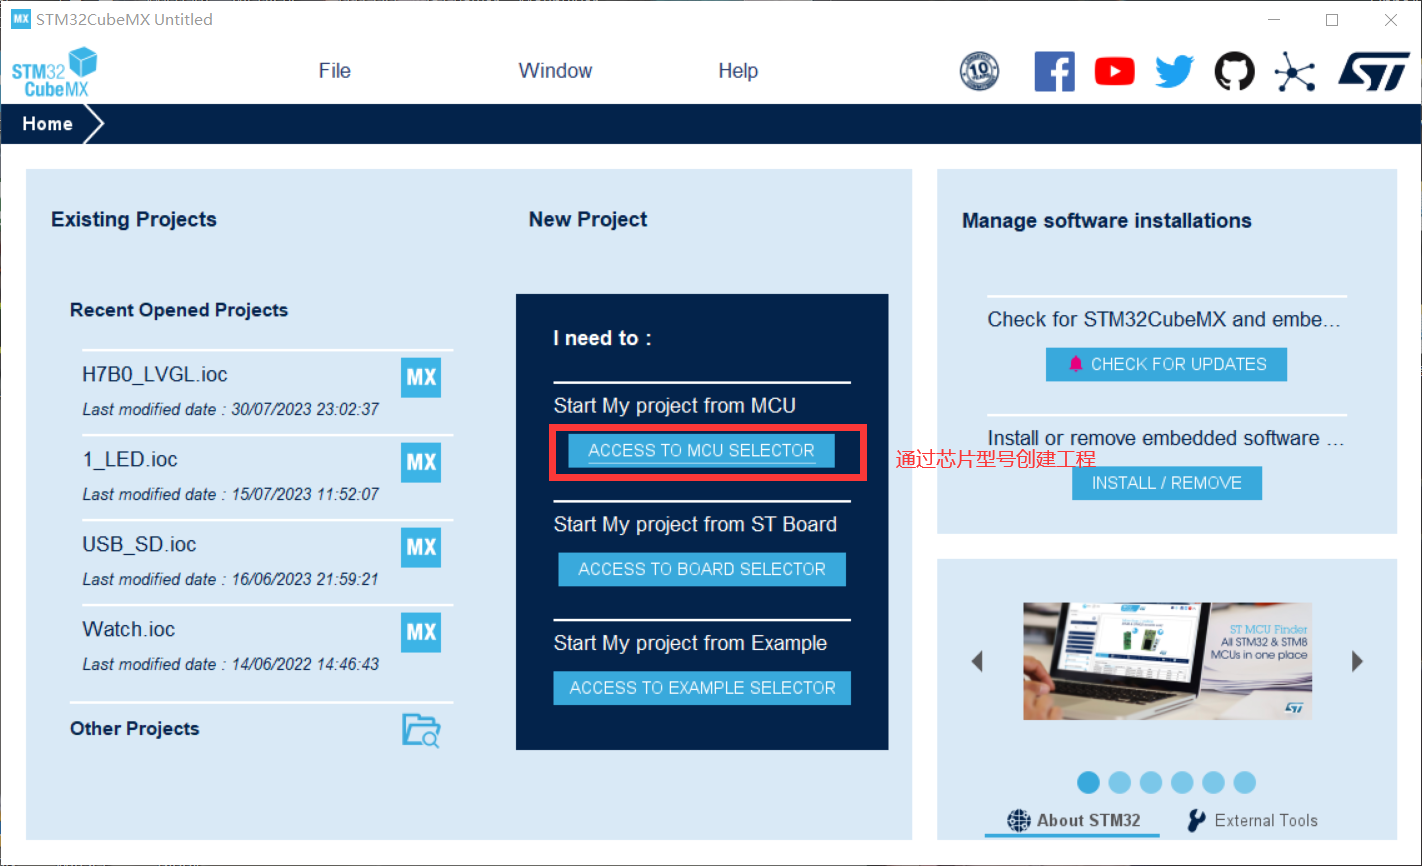Open the Facebook icon link
Screen dimensions: 1422x866
pyautogui.click(x=1054, y=72)
